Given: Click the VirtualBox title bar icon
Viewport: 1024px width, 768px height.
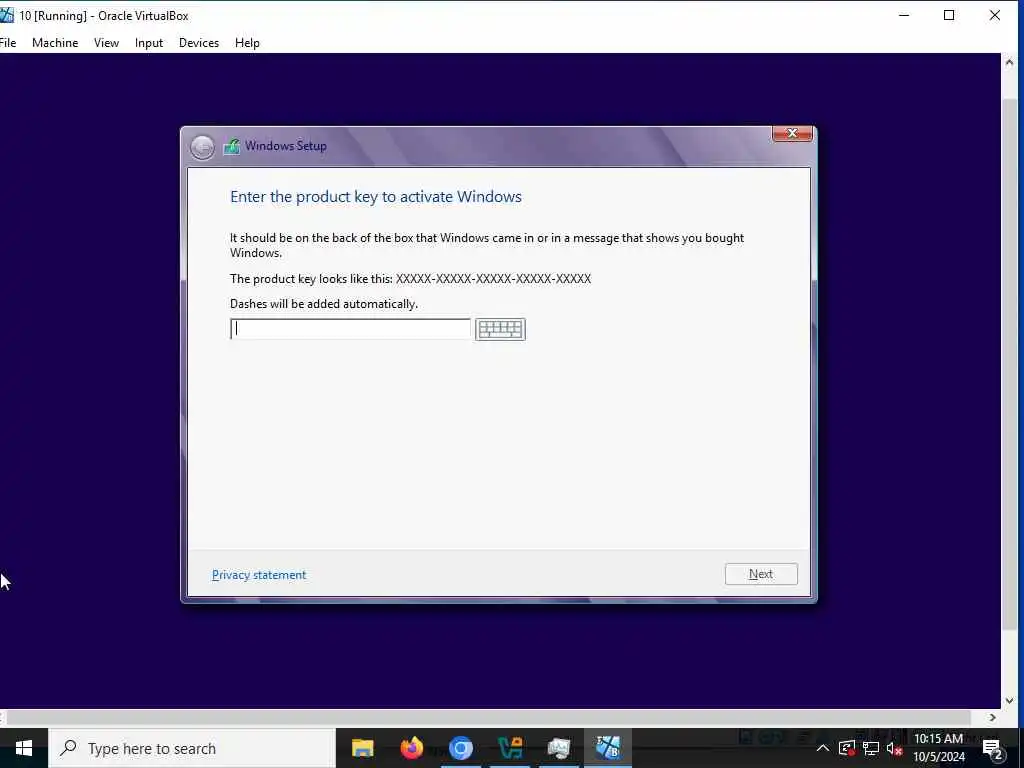Looking at the screenshot, I should [x=7, y=16].
